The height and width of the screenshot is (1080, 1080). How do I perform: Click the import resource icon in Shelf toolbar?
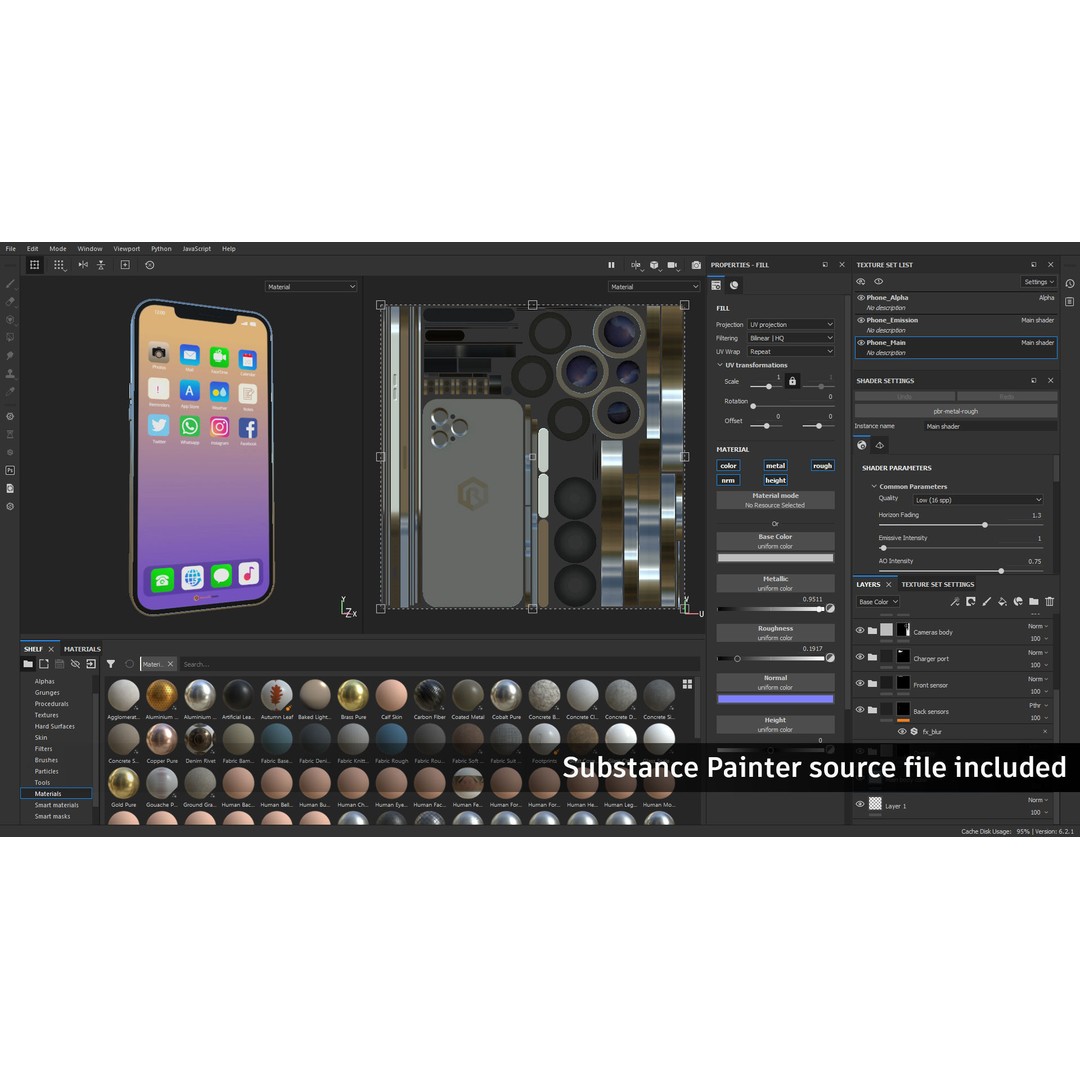(91, 664)
